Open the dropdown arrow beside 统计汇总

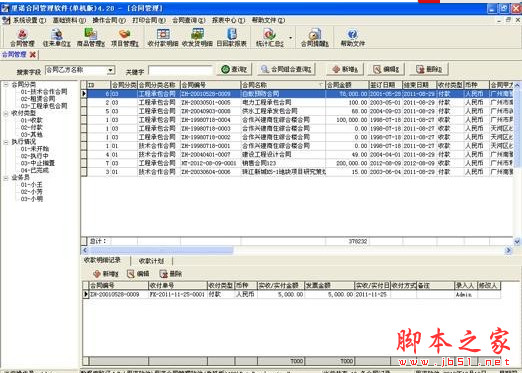click(290, 38)
